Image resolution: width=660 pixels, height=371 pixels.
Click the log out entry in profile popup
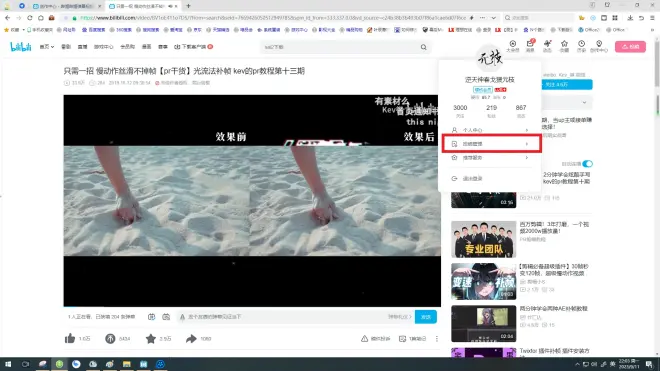coord(490,179)
